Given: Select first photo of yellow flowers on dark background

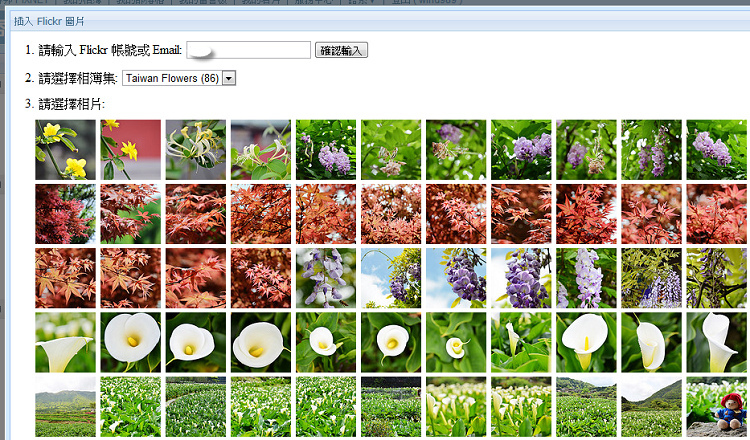Looking at the screenshot, I should (65, 150).
